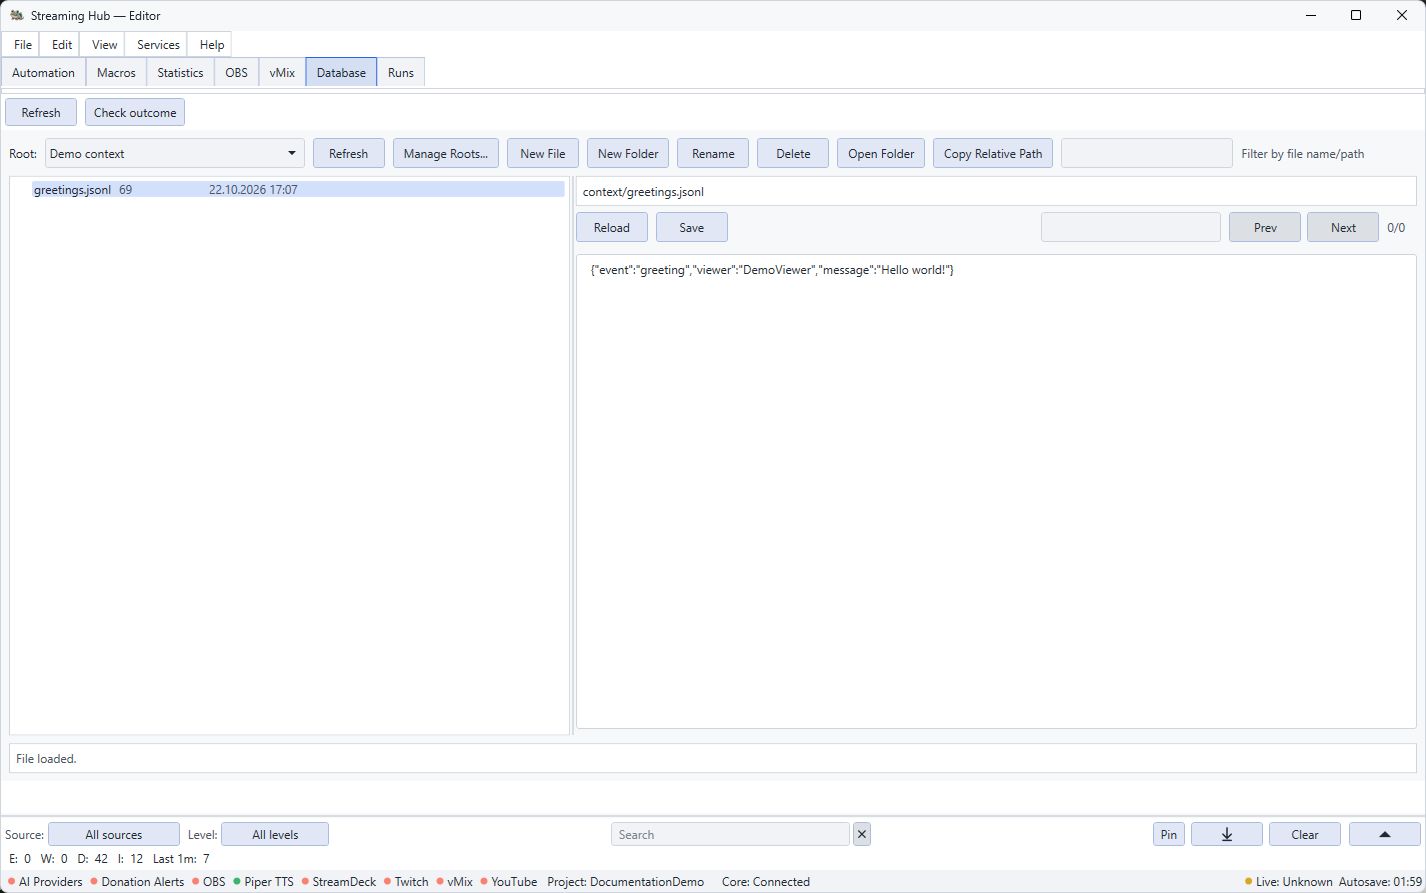Viewport: 1426px width, 893px height.
Task: Create a new file with New File
Action: pos(543,153)
